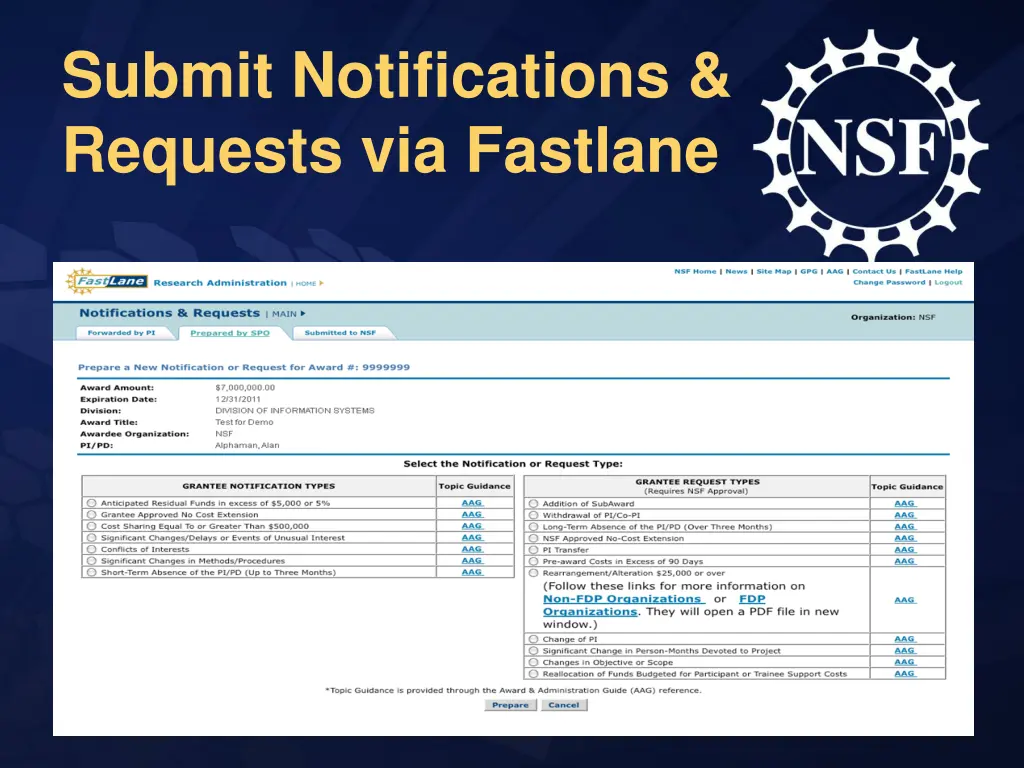This screenshot has height=768, width=1024.
Task: Open AAG guidance for Cost Sharing row
Action: point(472,526)
